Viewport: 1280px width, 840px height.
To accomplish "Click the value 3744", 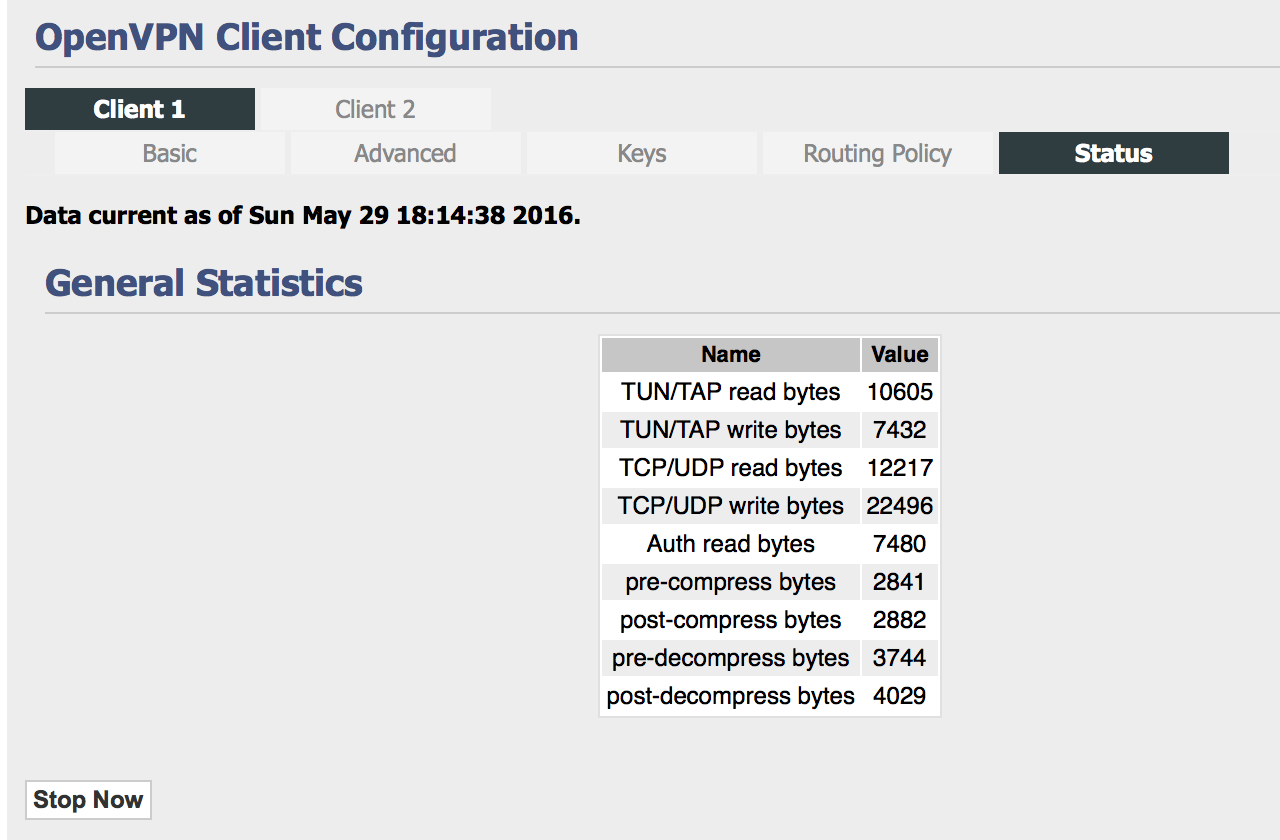I will click(900, 658).
